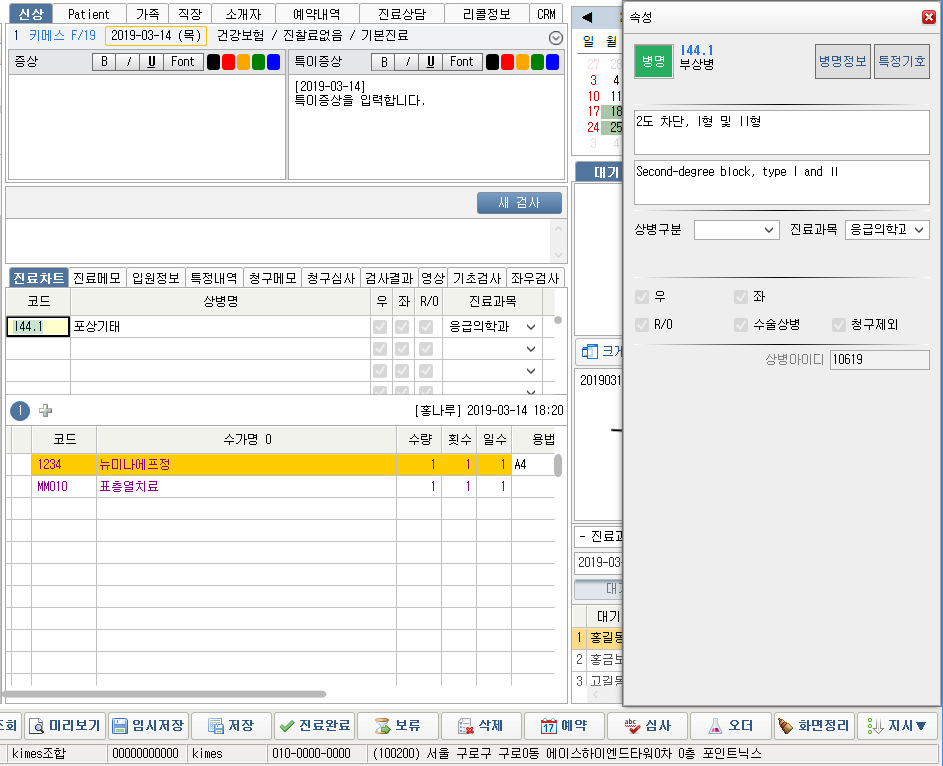Select red color swatch in 증상 toolbar

(228, 62)
